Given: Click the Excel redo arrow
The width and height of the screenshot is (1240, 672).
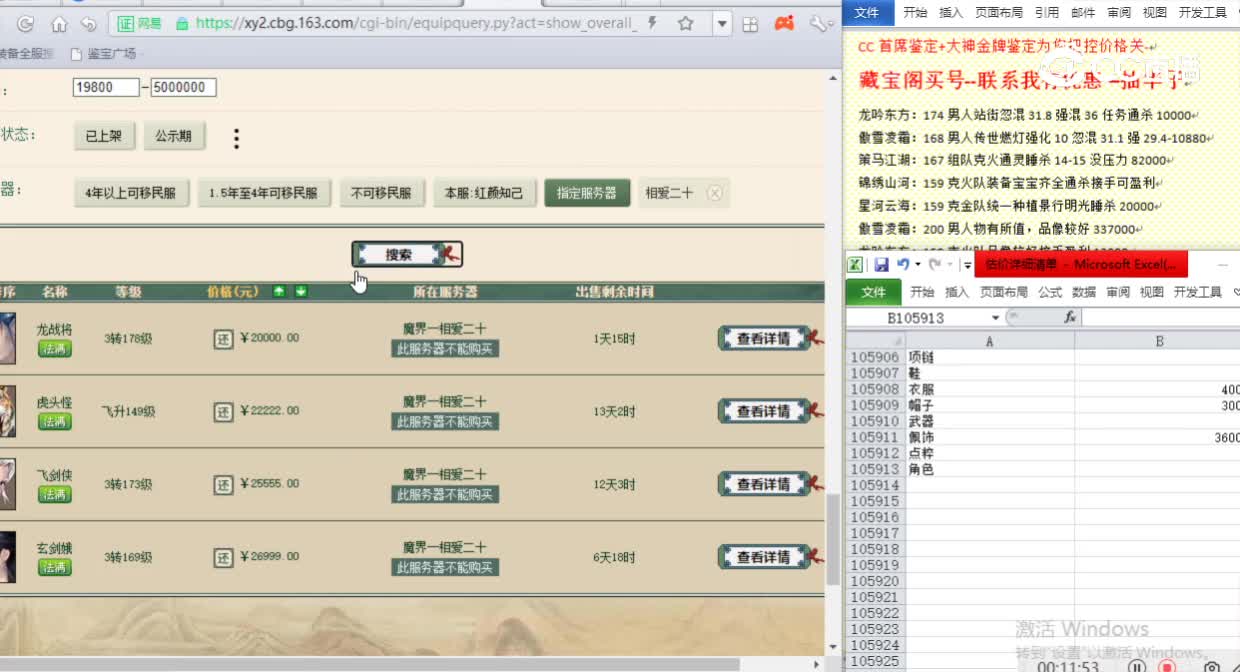Looking at the screenshot, I should pos(935,265).
